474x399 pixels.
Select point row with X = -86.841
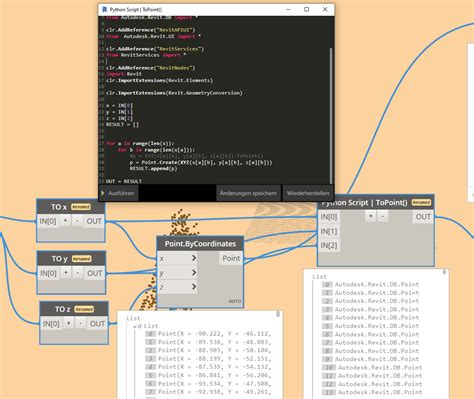point(208,375)
